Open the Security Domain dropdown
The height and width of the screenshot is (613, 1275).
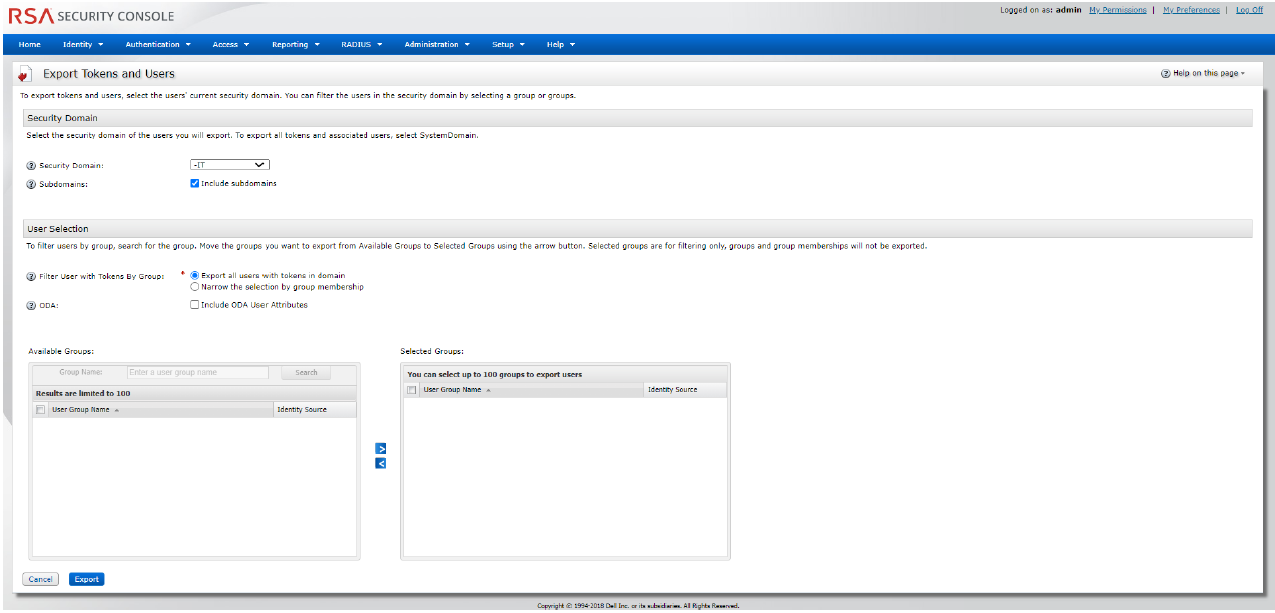230,165
